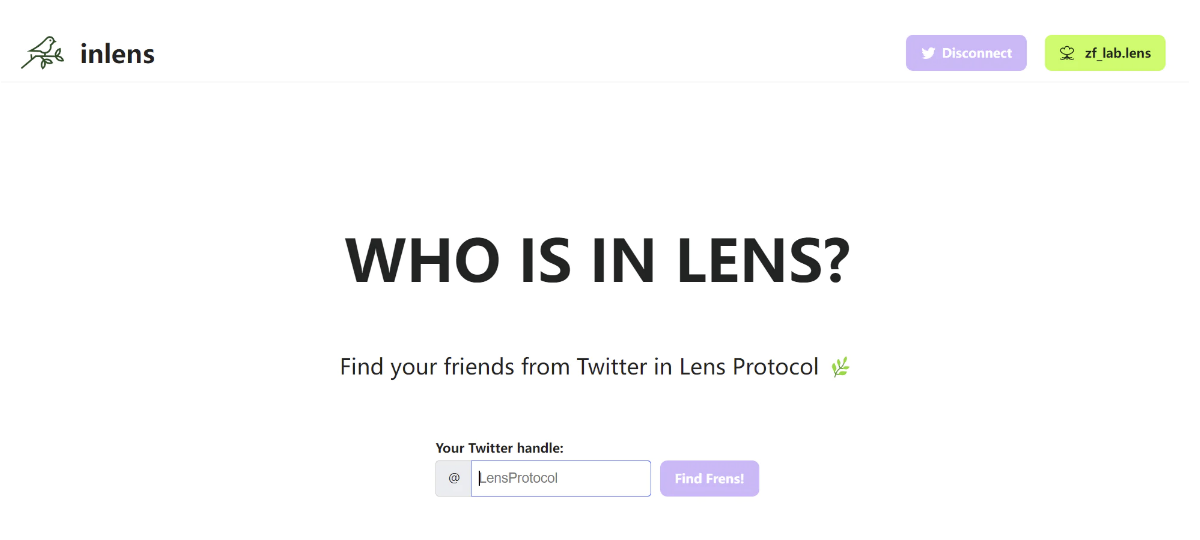Click 'Lens Protocol' in the tagline
The image size is (1200, 540).
click(x=749, y=367)
